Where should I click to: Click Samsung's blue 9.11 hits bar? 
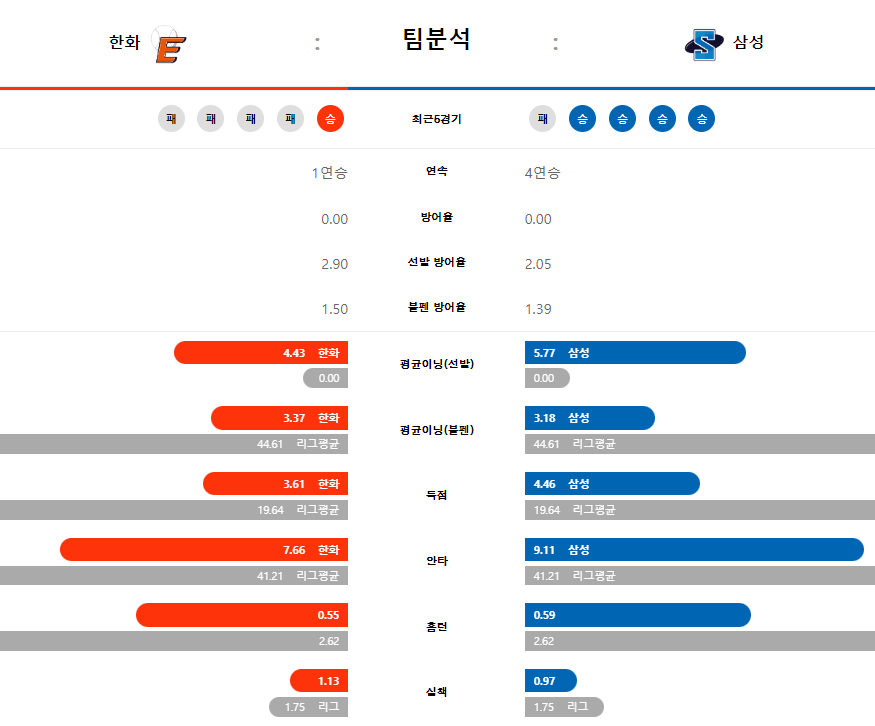point(694,550)
